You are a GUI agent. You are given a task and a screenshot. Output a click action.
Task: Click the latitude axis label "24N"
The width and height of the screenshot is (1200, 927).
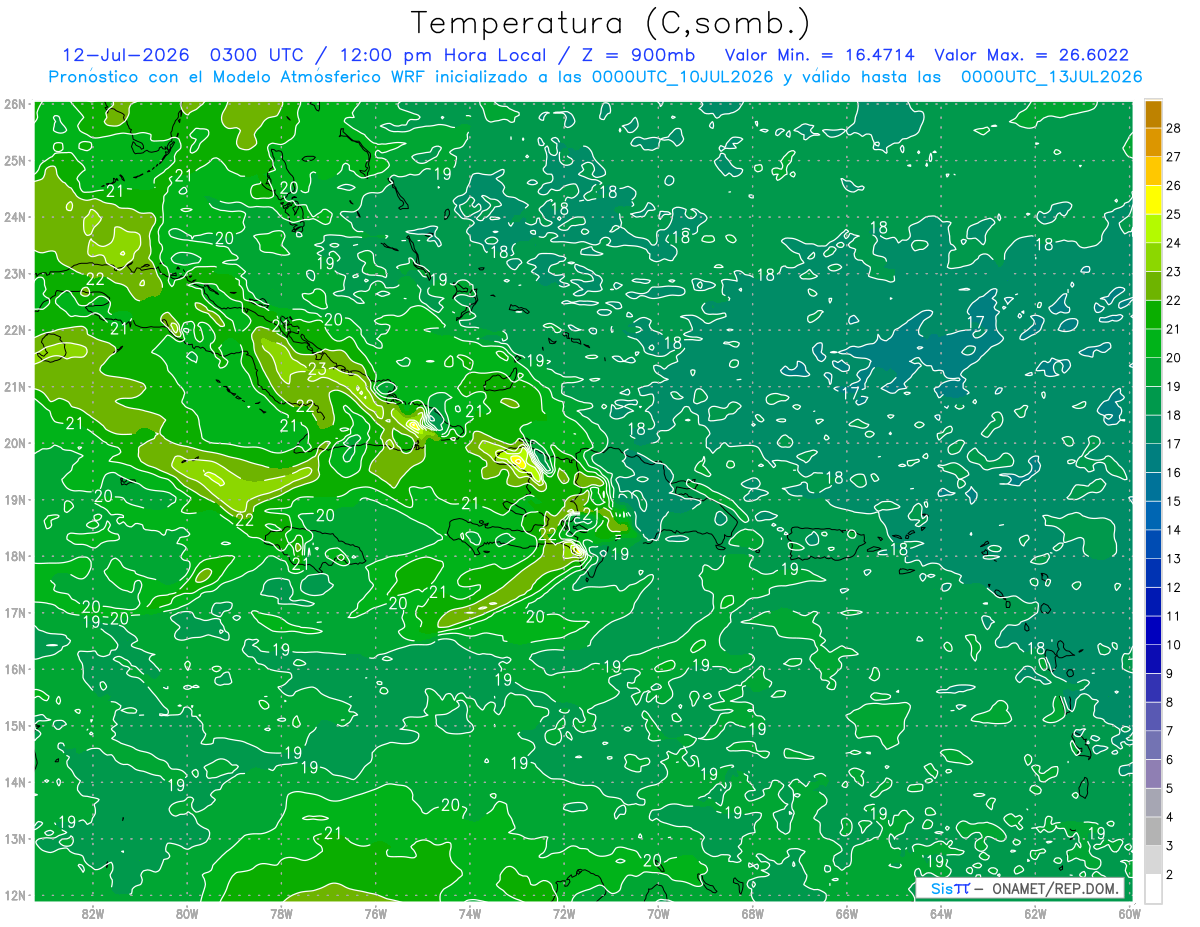click(x=16, y=217)
